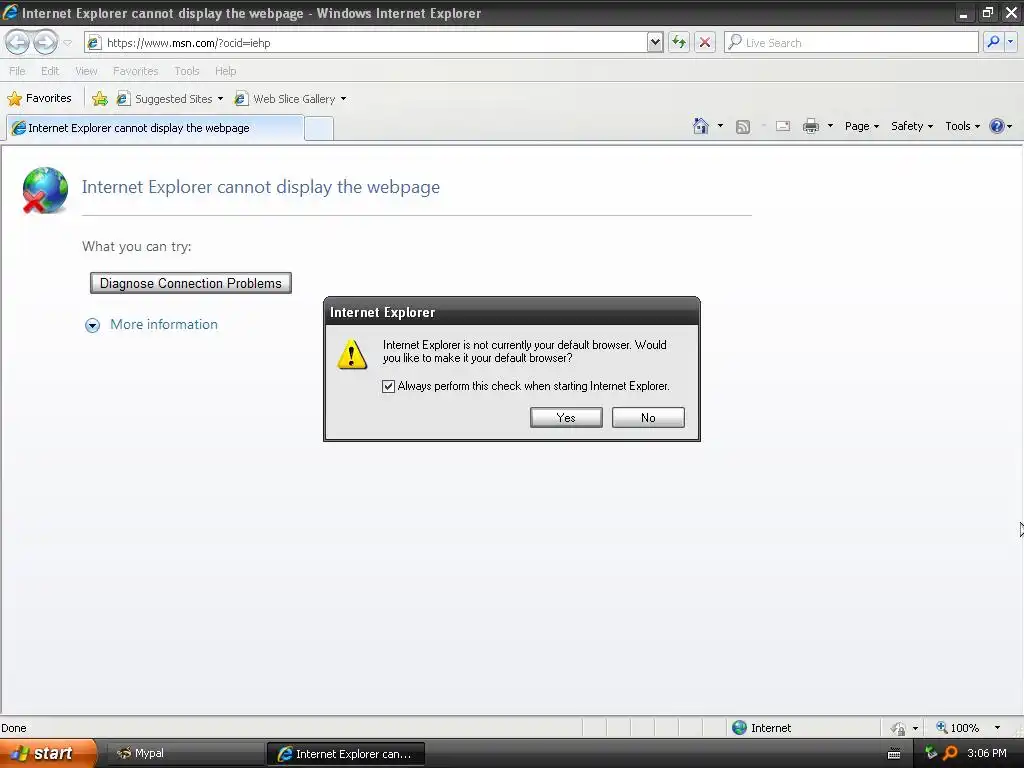Expand zoom level dropdown arrow
The image size is (1024, 768).
pos(997,728)
